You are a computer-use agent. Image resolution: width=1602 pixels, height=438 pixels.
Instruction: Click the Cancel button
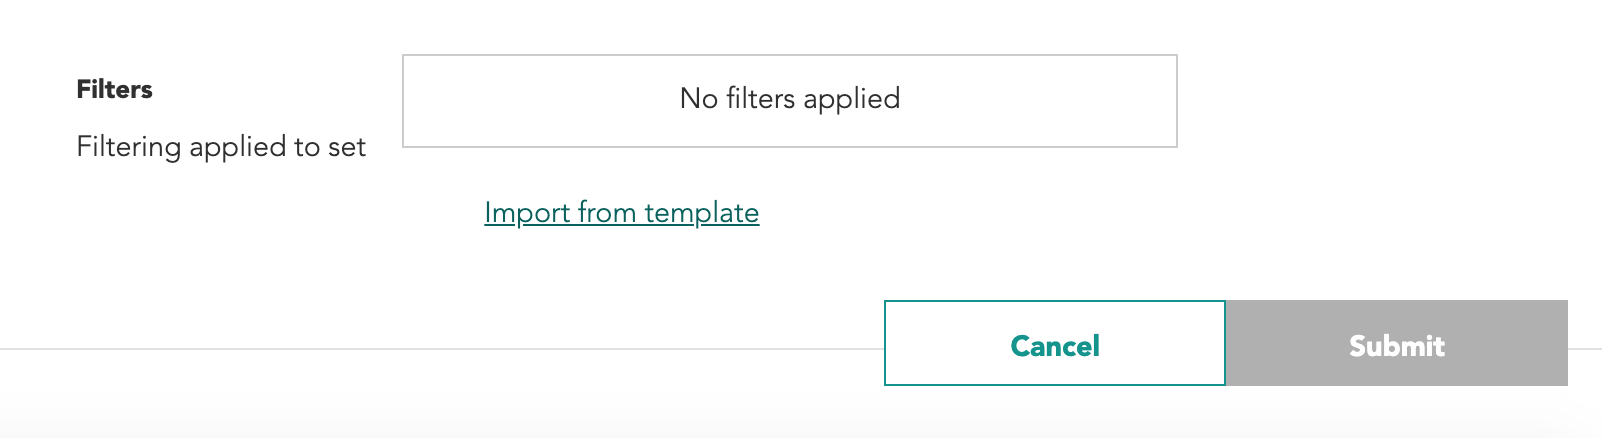(1054, 344)
